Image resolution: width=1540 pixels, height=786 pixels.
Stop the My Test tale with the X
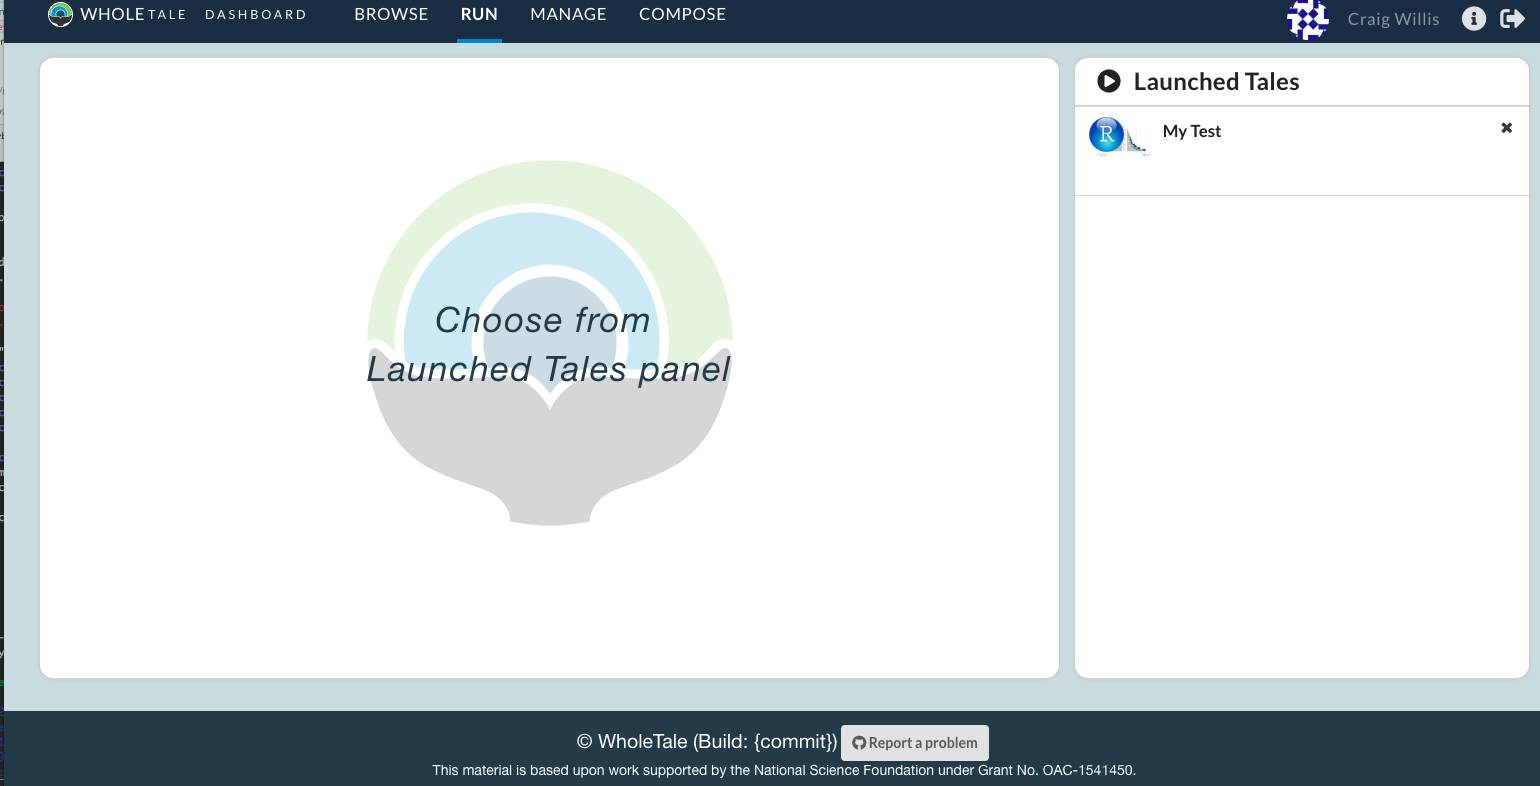[x=1506, y=128]
